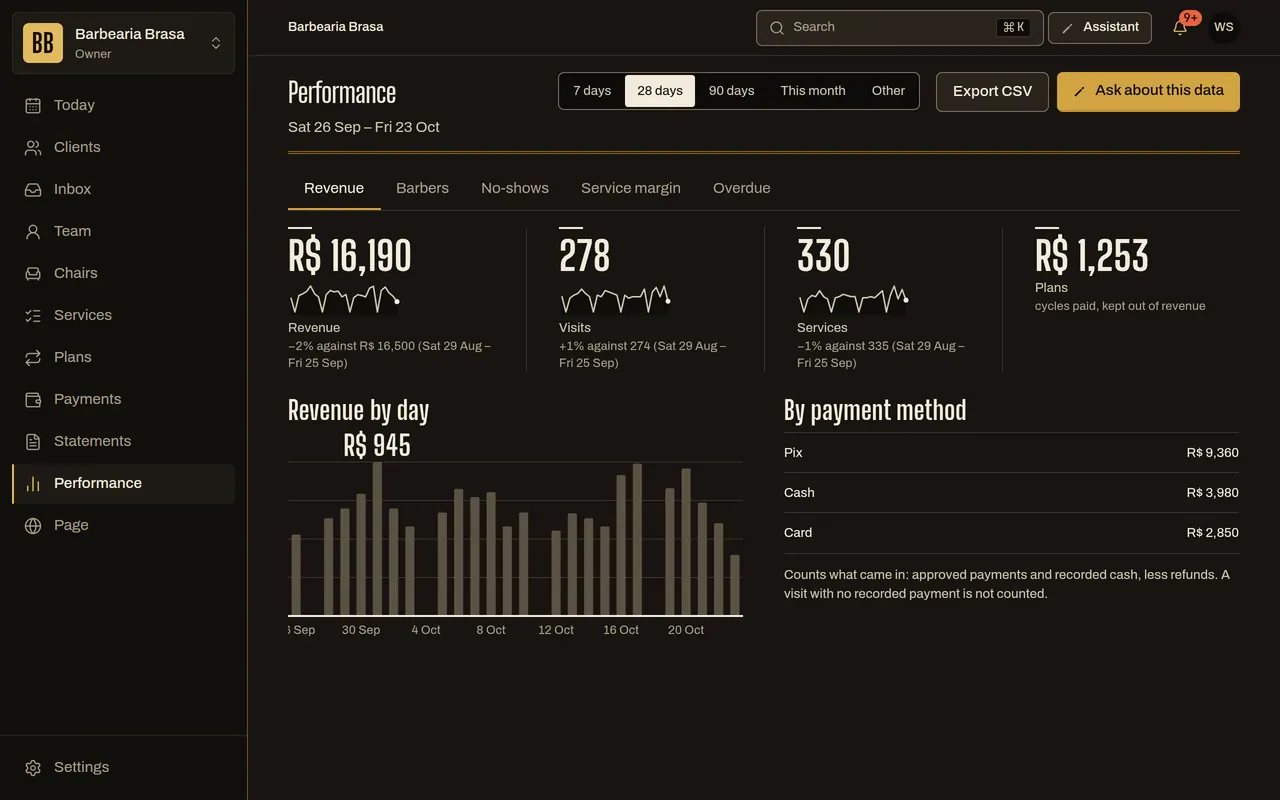
Task: Click the WS user avatar
Action: (1224, 27)
